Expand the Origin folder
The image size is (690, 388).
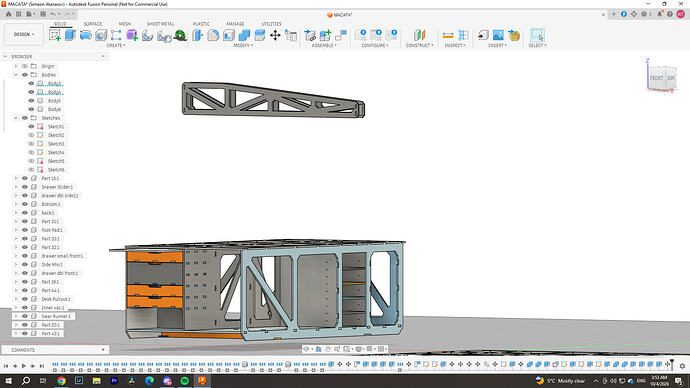pyautogui.click(x=16, y=66)
